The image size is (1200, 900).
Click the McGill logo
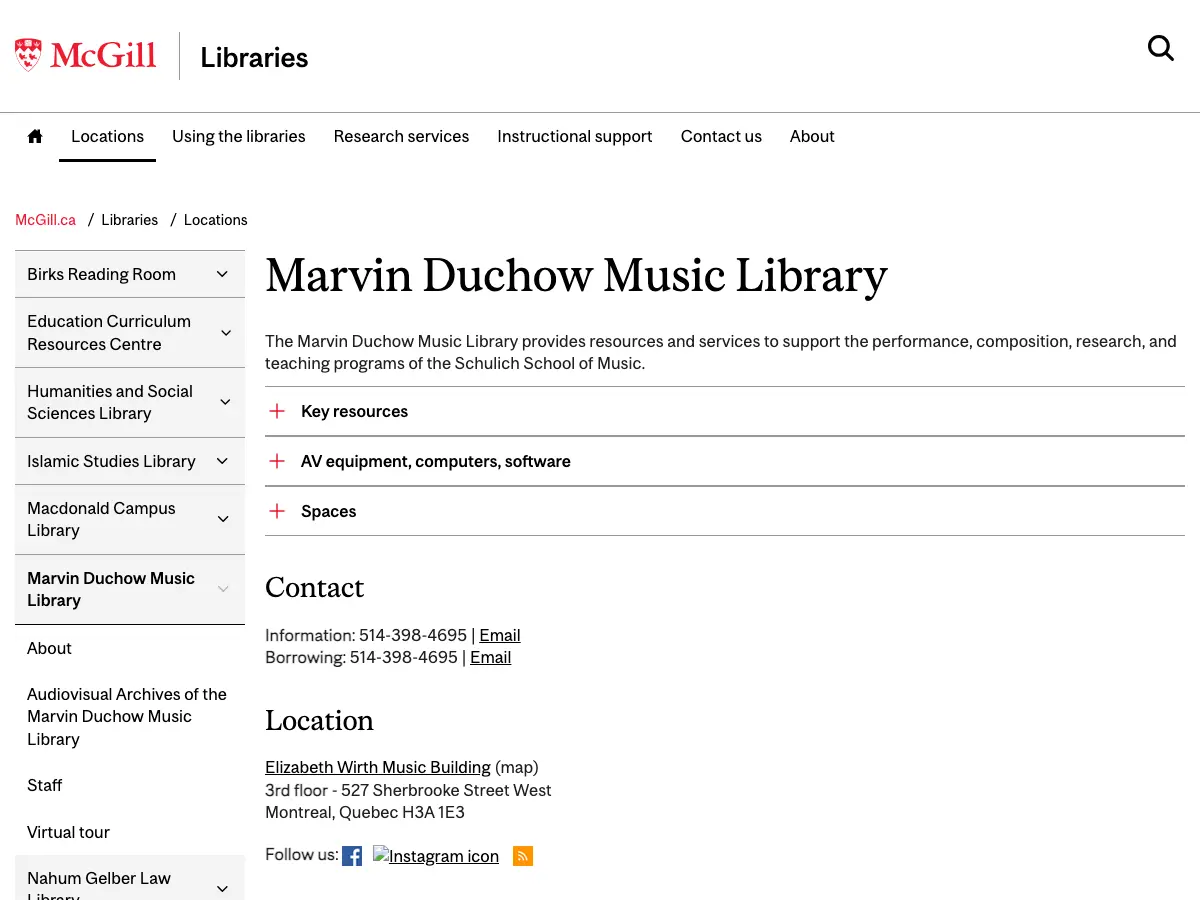86,55
